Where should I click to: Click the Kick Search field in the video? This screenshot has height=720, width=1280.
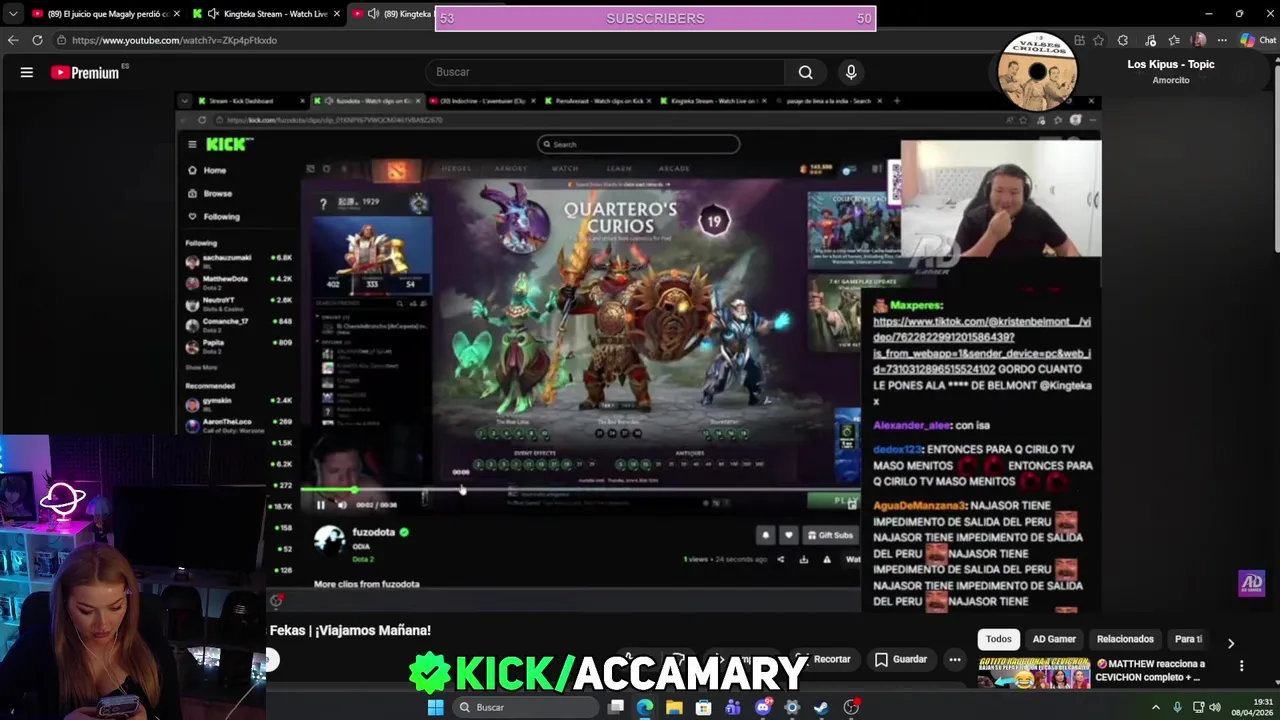tap(638, 144)
